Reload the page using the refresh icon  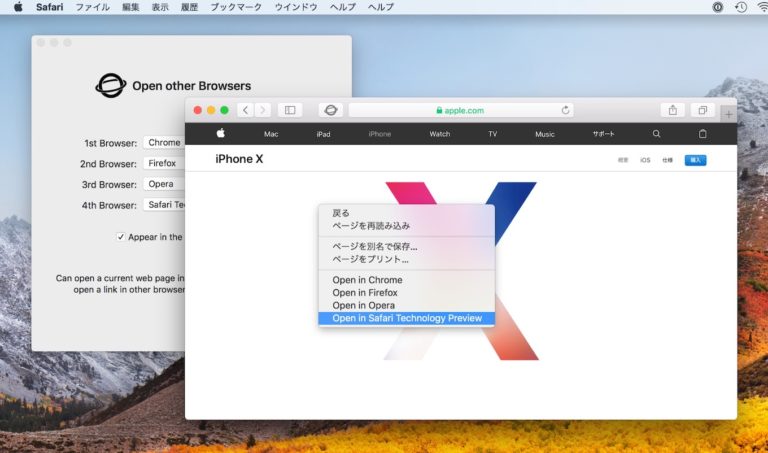[x=565, y=110]
